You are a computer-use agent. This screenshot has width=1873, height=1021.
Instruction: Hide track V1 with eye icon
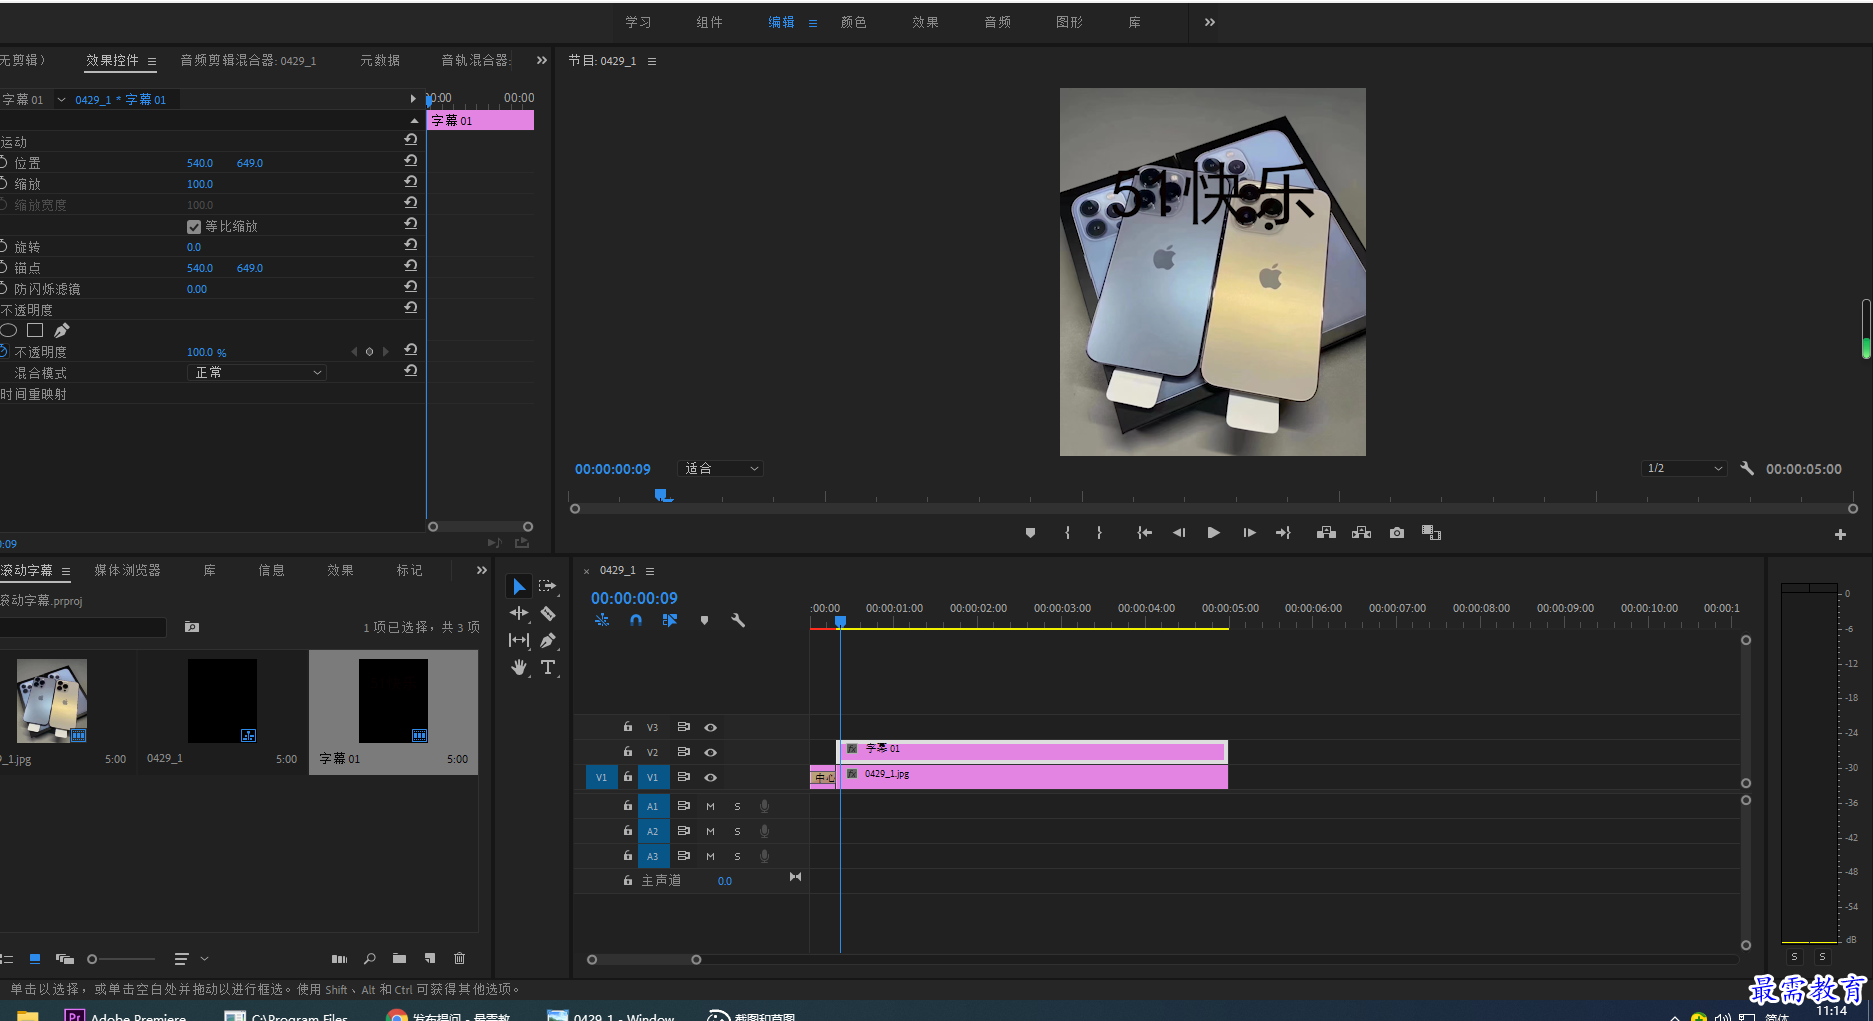point(711,777)
